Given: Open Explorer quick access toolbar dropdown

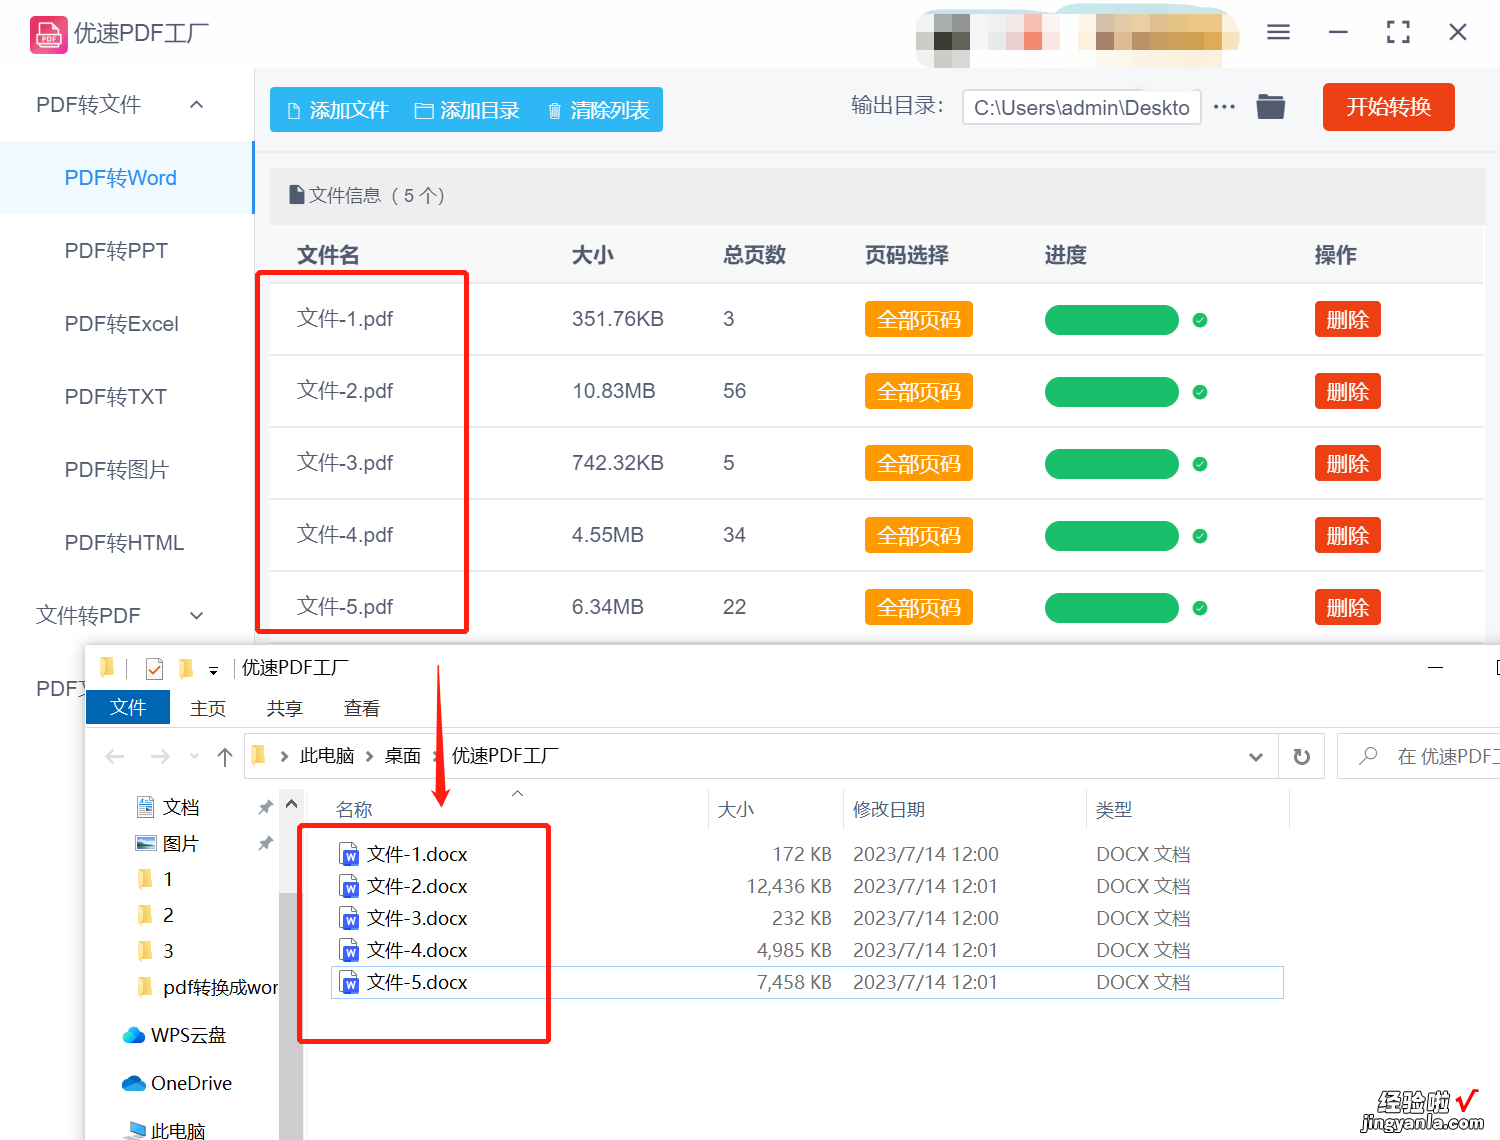Looking at the screenshot, I should [213, 670].
